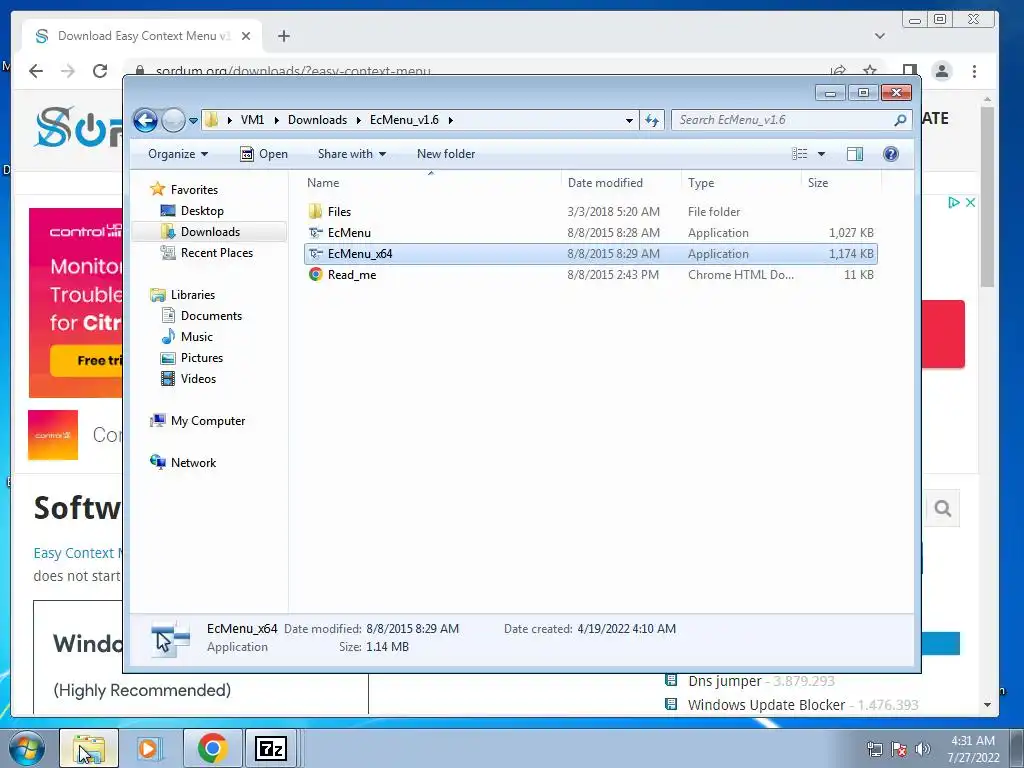1024x768 pixels.
Task: Open the Chrome profile avatar
Action: point(942,71)
